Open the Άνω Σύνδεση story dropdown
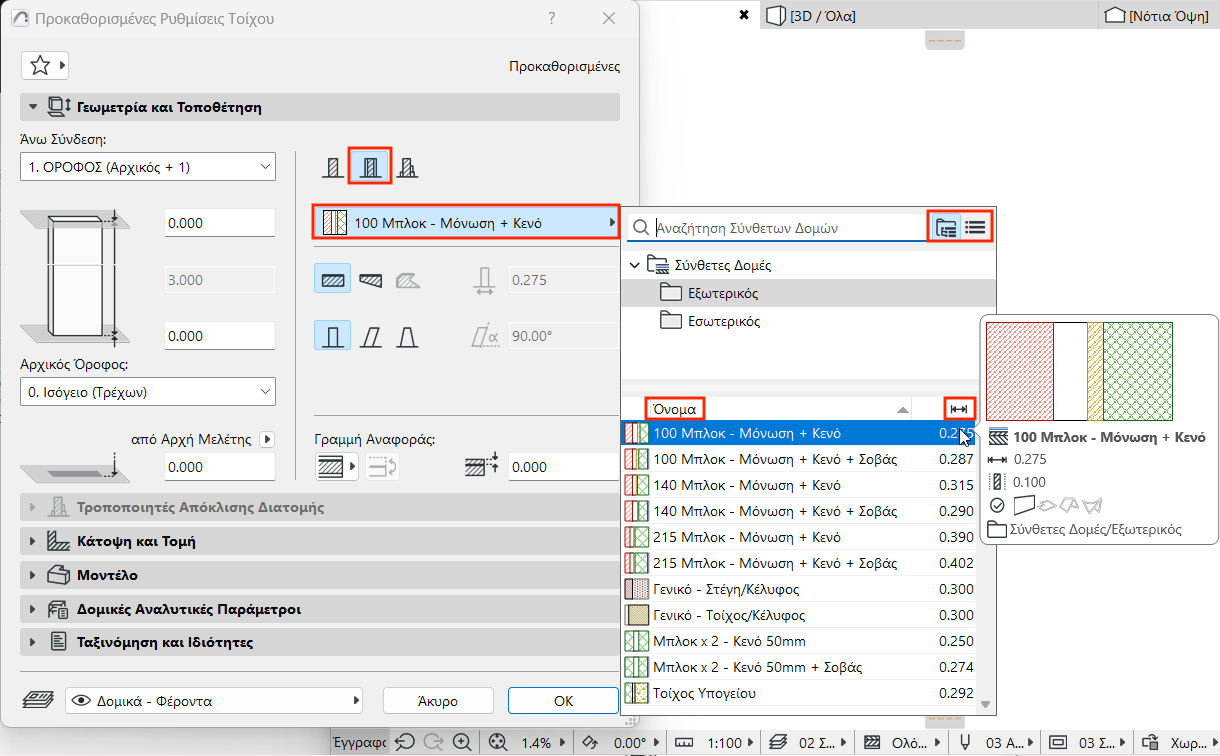The image size is (1220, 756). coord(148,167)
